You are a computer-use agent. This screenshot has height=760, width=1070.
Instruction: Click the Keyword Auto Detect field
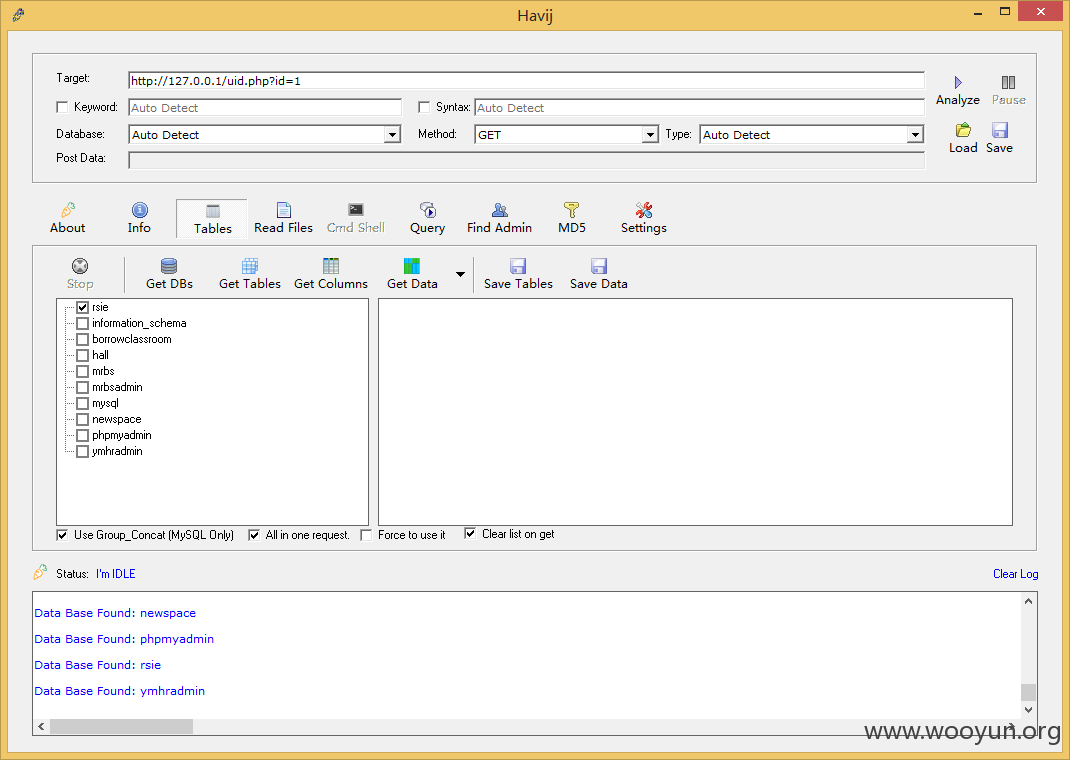(265, 108)
